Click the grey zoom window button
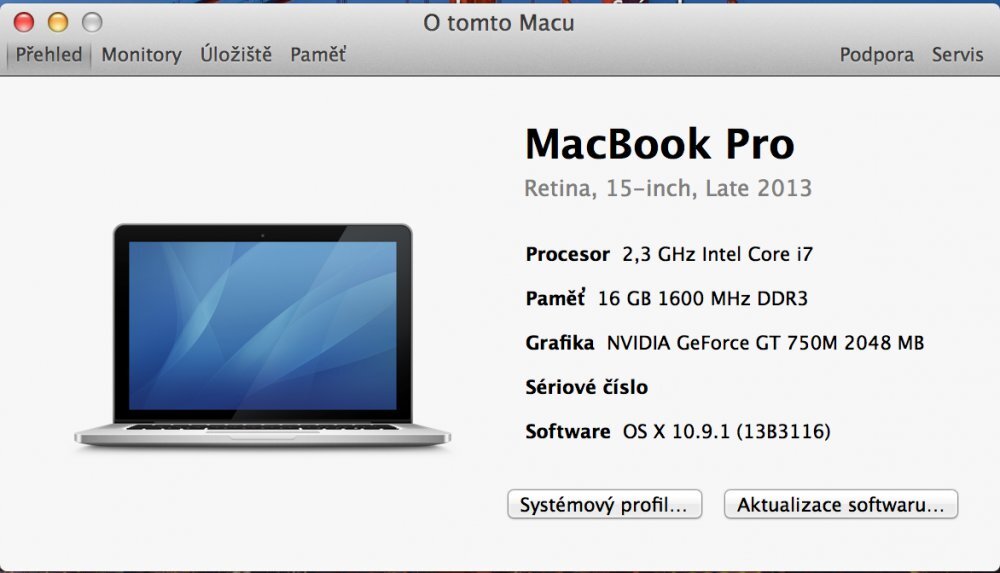 click(92, 22)
